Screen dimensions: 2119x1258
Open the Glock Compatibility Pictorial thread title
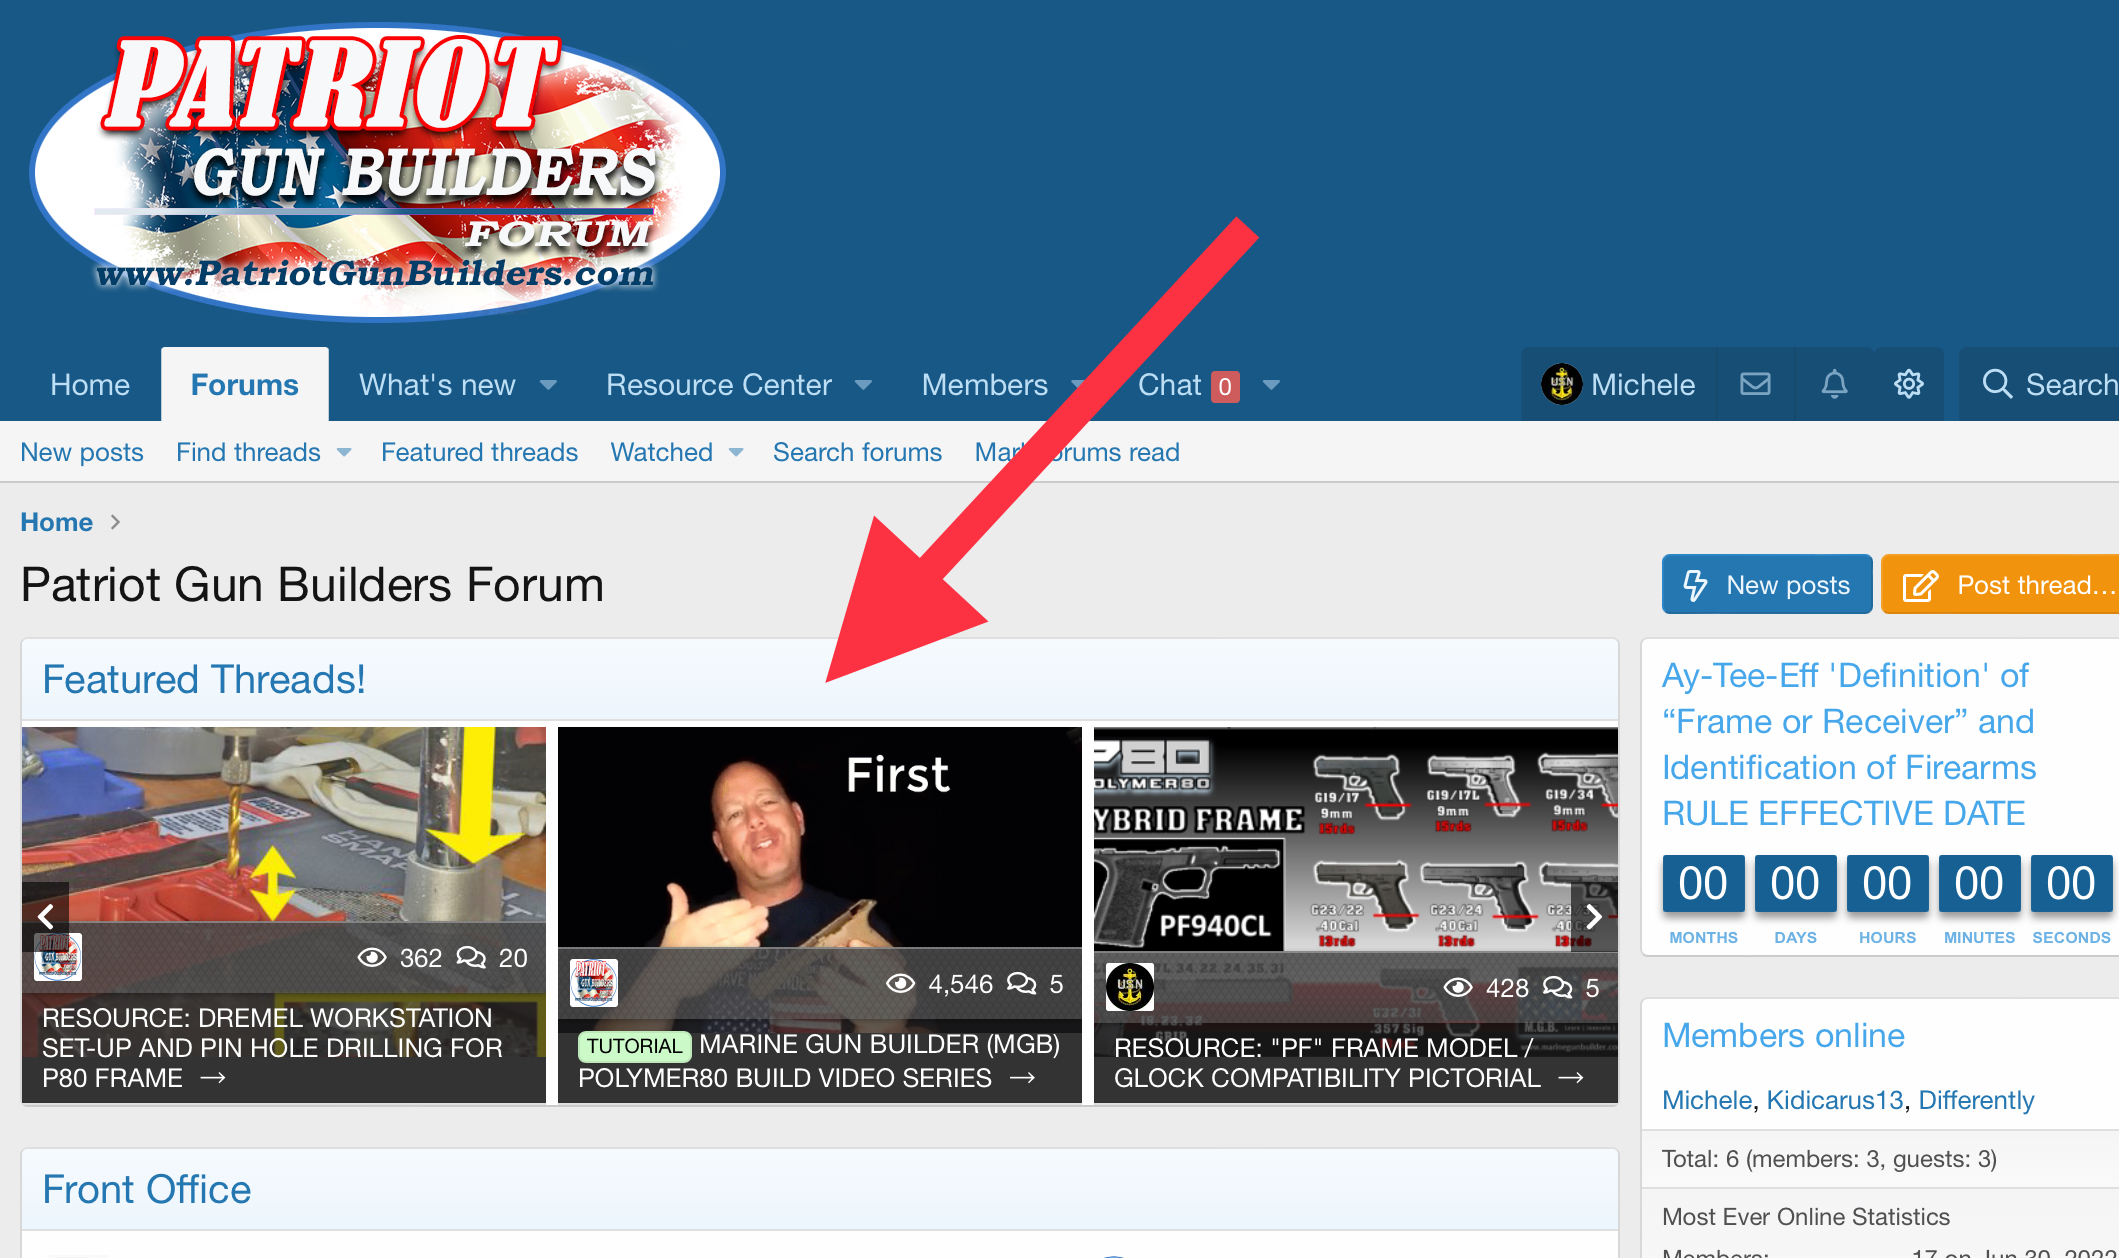click(x=1327, y=1063)
